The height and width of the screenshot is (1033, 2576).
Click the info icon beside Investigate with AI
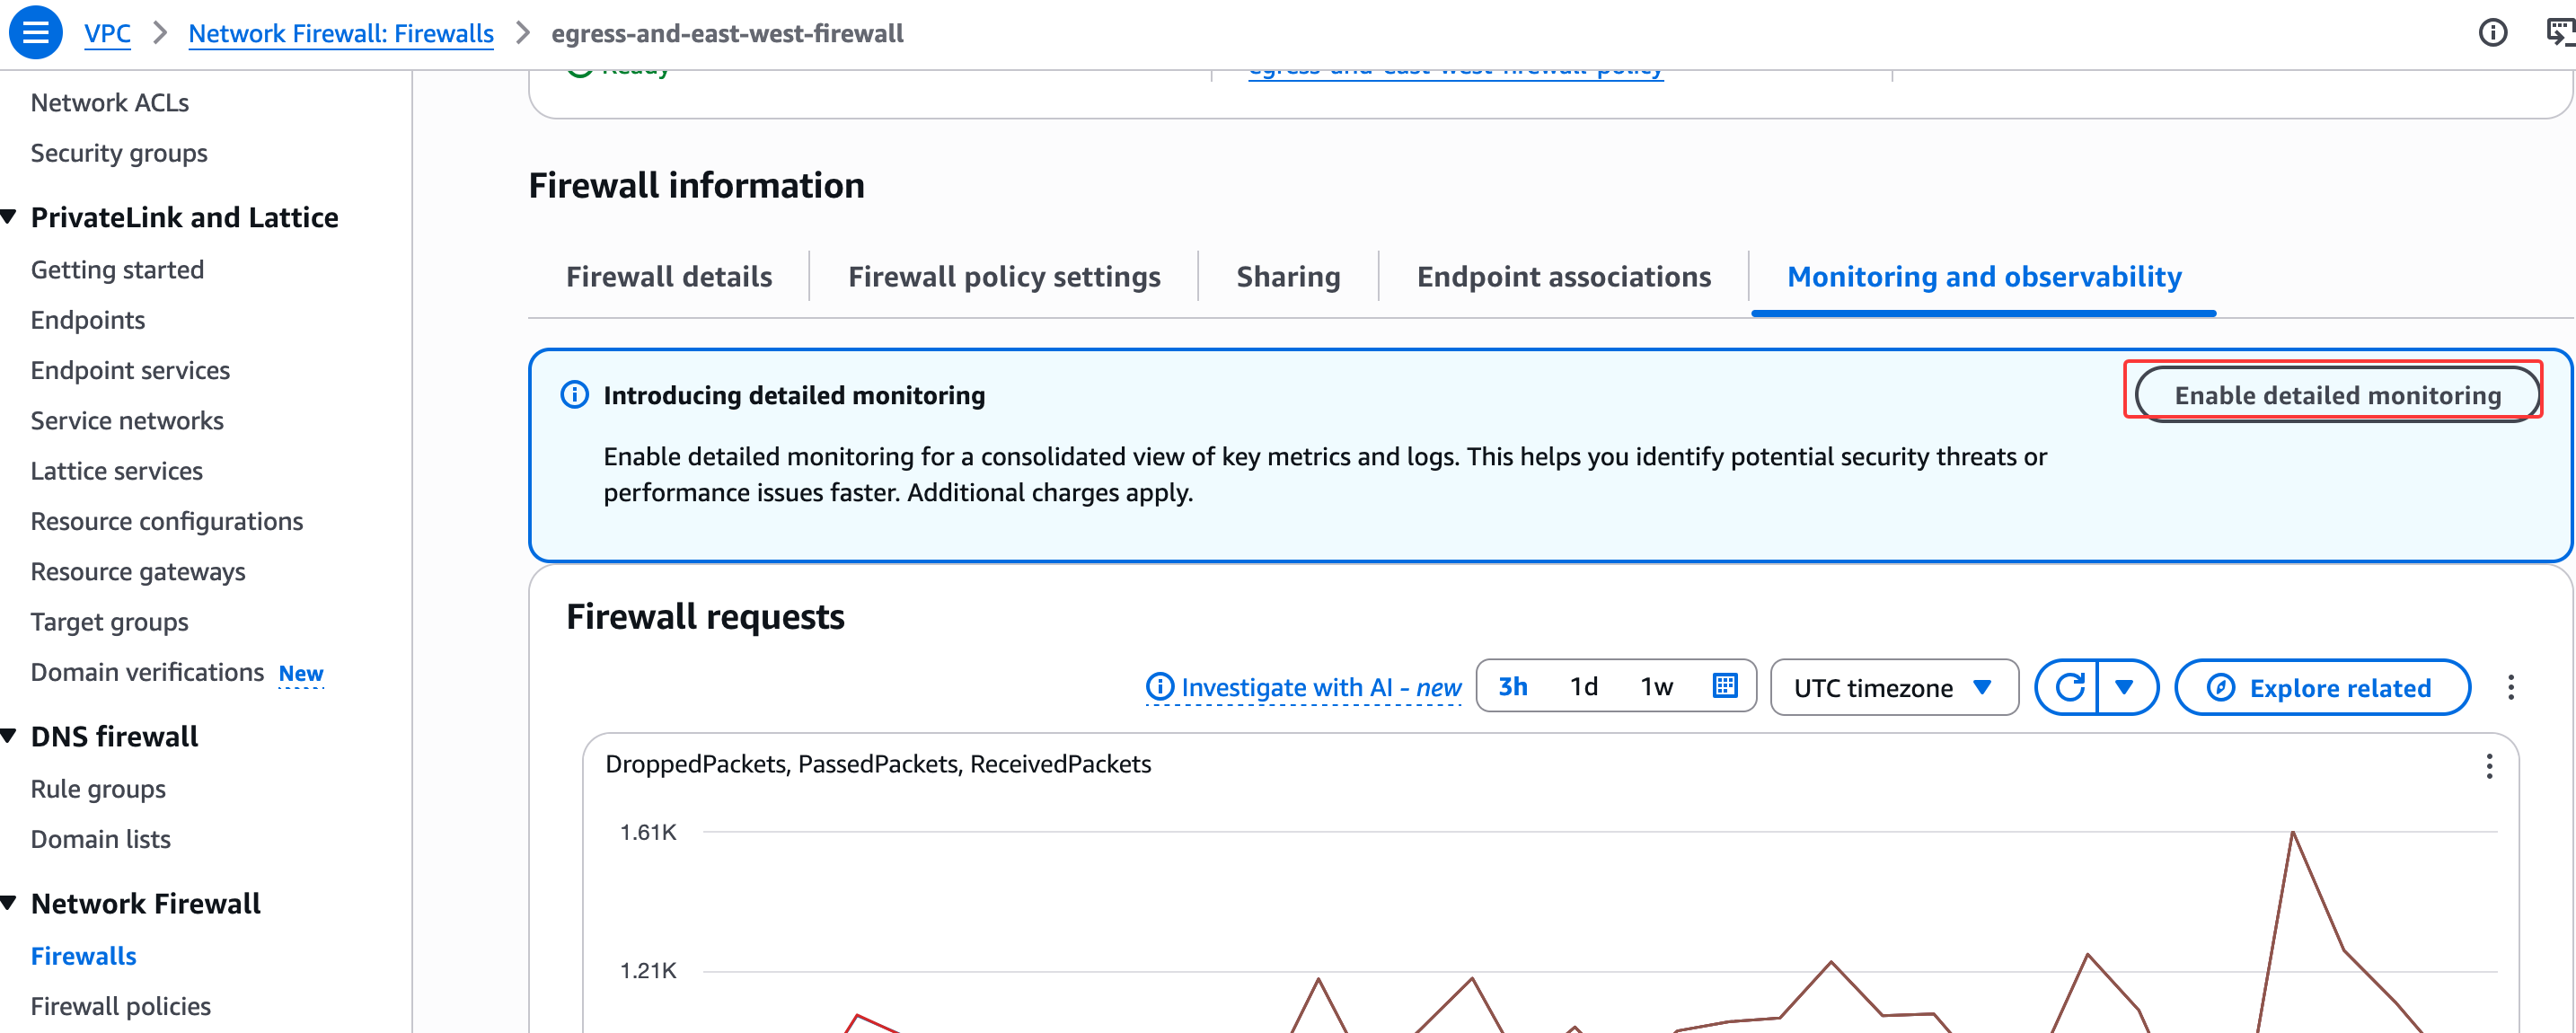tap(1159, 687)
